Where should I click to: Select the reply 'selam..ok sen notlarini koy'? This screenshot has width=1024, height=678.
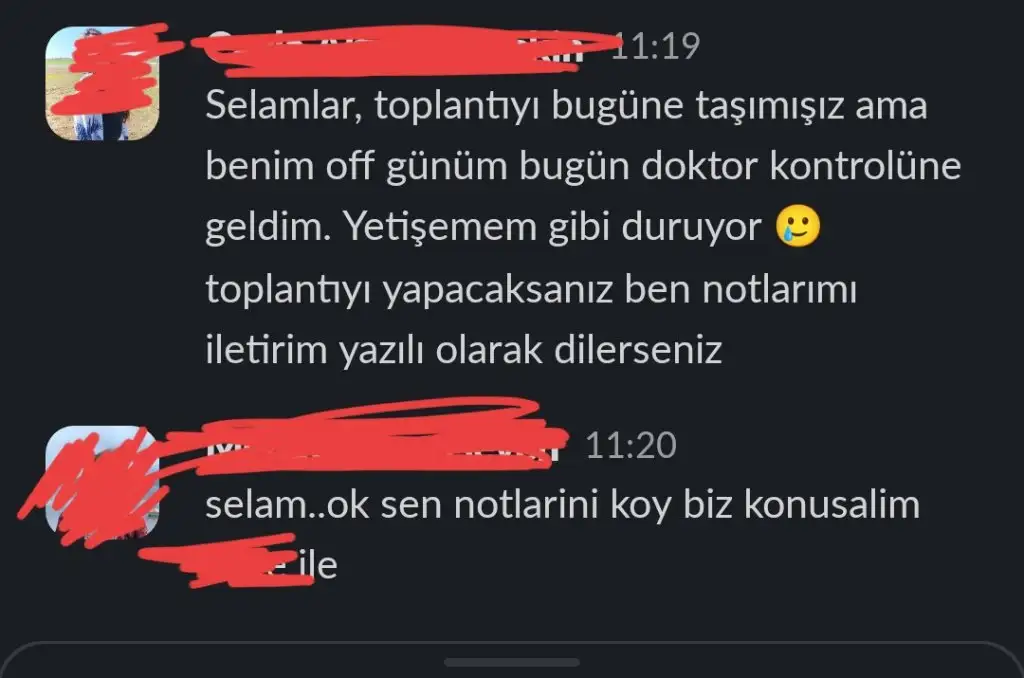click(x=562, y=505)
